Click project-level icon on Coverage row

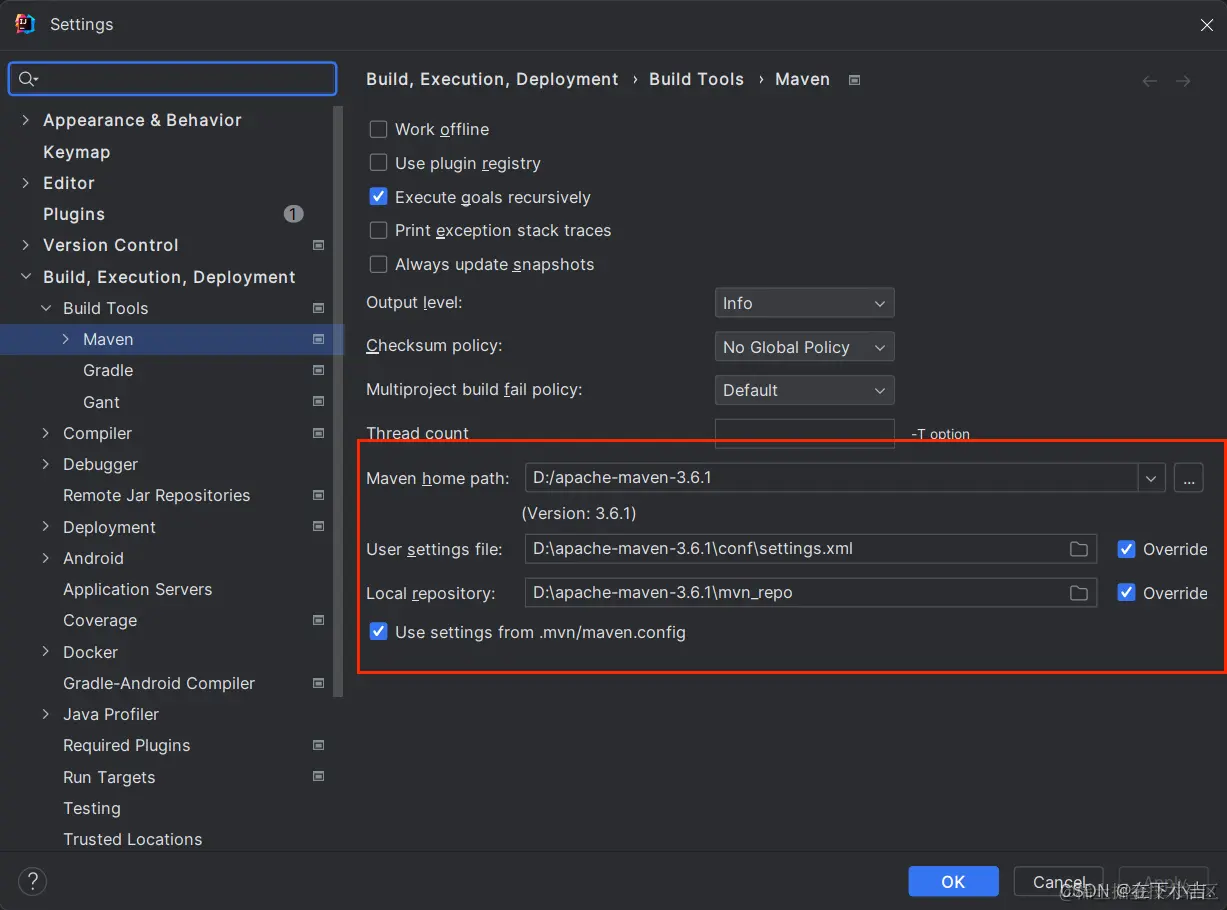(318, 620)
